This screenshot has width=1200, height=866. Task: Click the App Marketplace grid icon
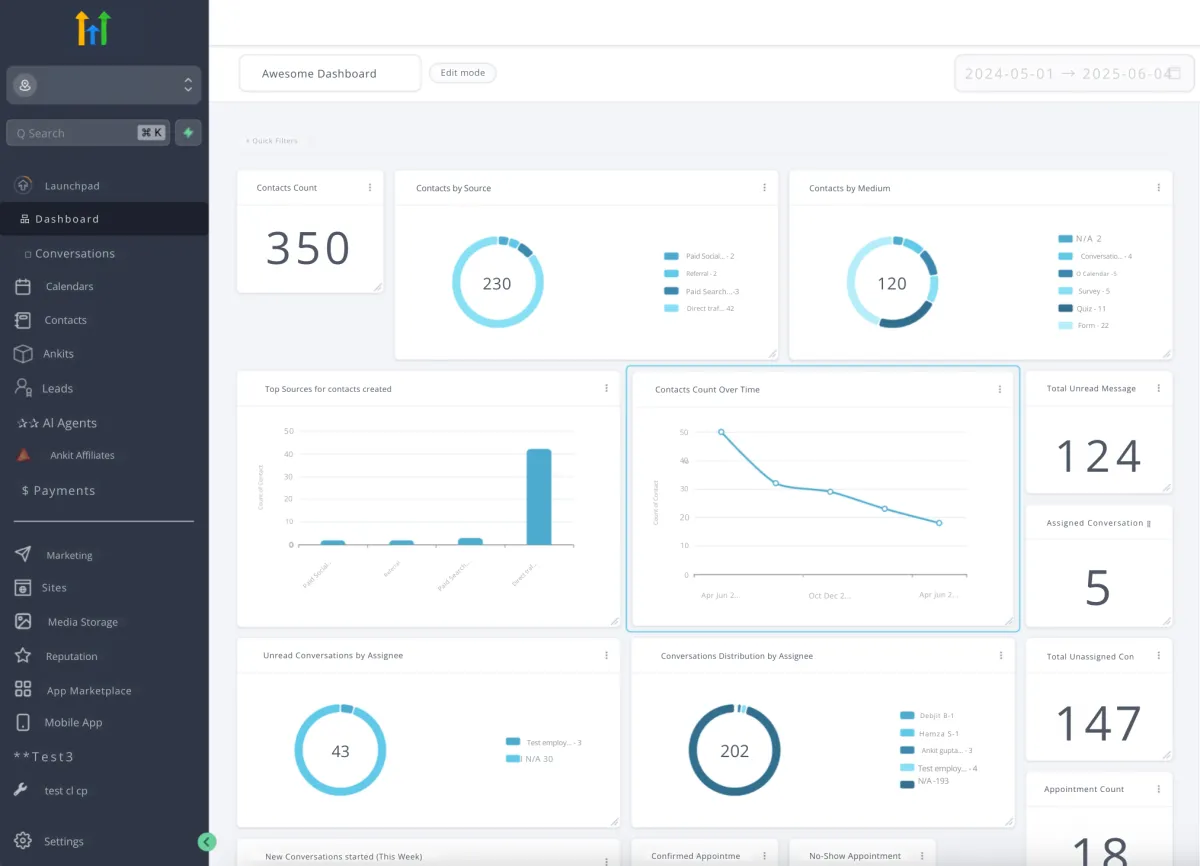(23, 690)
